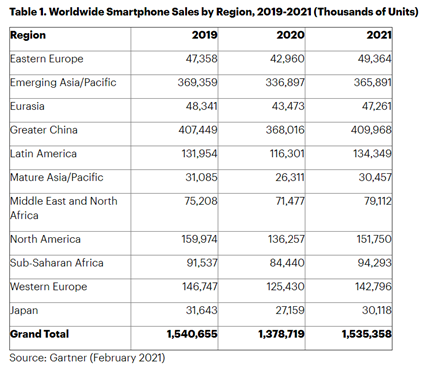Click the Mature Asia/Pacific row label
The image size is (436, 368).
point(57,177)
